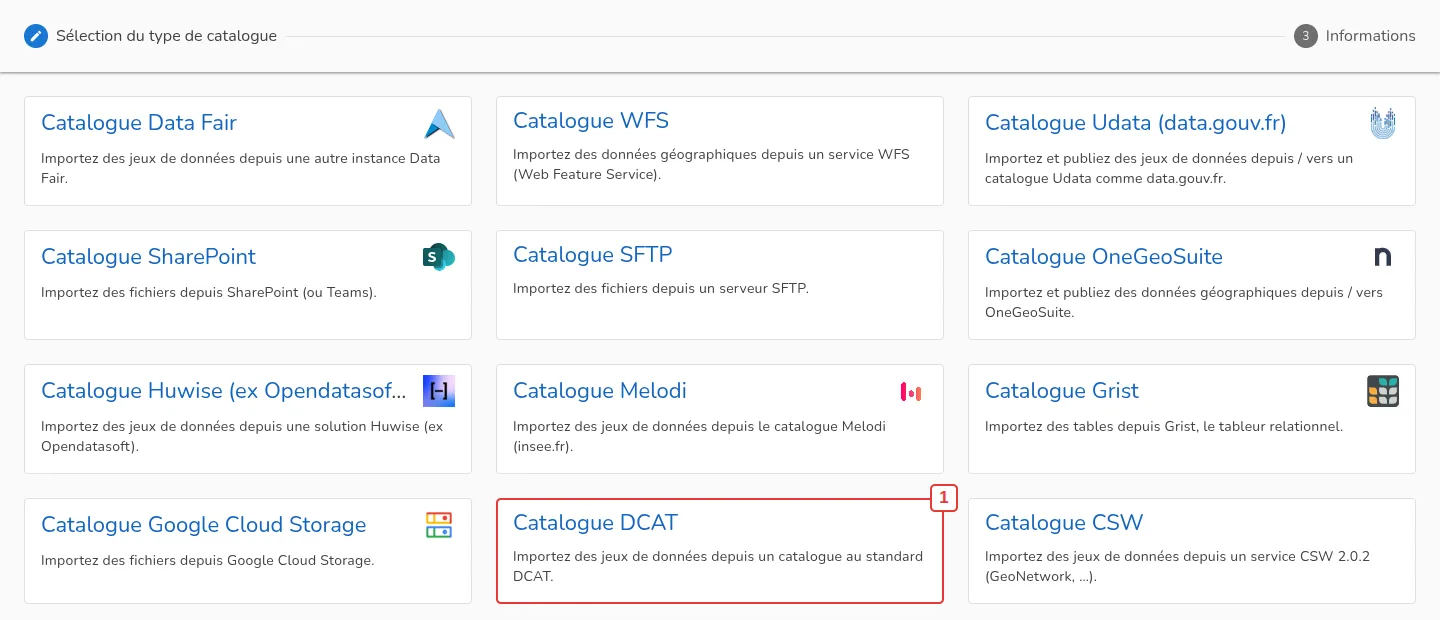
Task: Click the Huwise solution description text
Action: pos(242,436)
